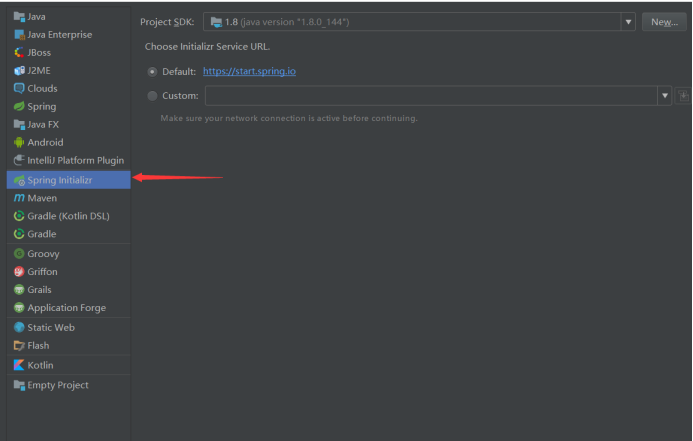The width and height of the screenshot is (693, 441).
Task: Pick Static Web project type label
Action: [51, 327]
